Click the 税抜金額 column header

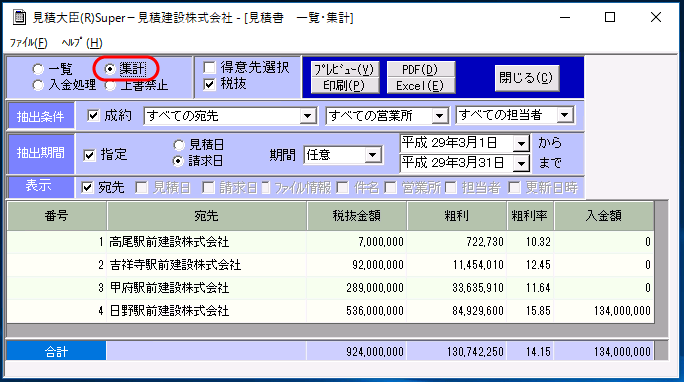click(x=357, y=216)
